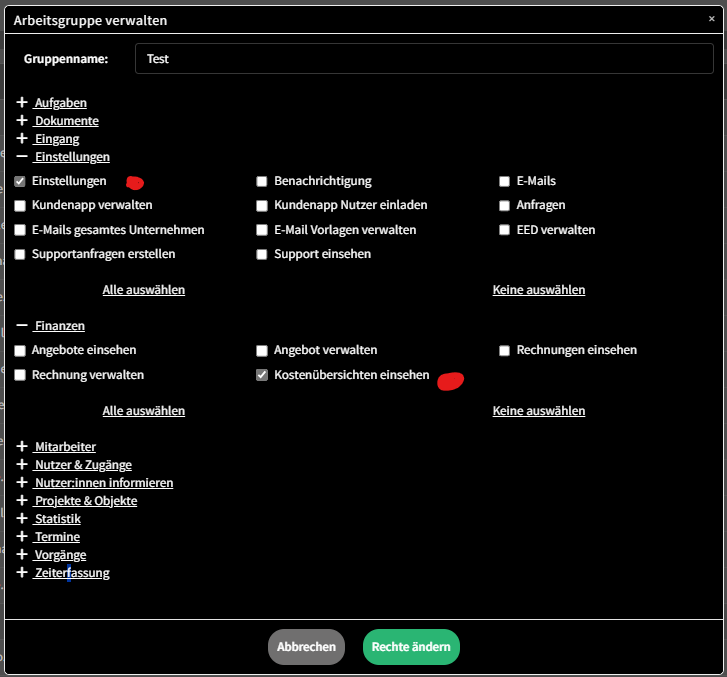
Task: Expand the Zeiterfassung plus icon
Action: 22,573
